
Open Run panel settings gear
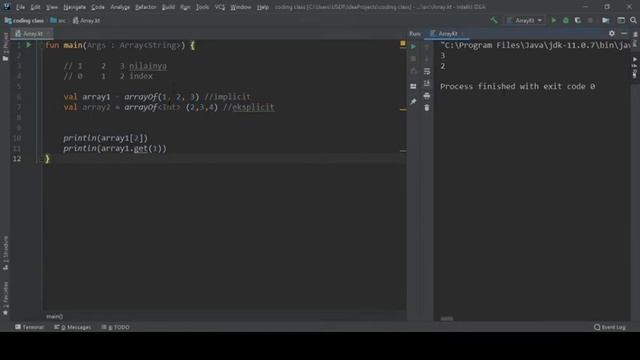pos(611,33)
